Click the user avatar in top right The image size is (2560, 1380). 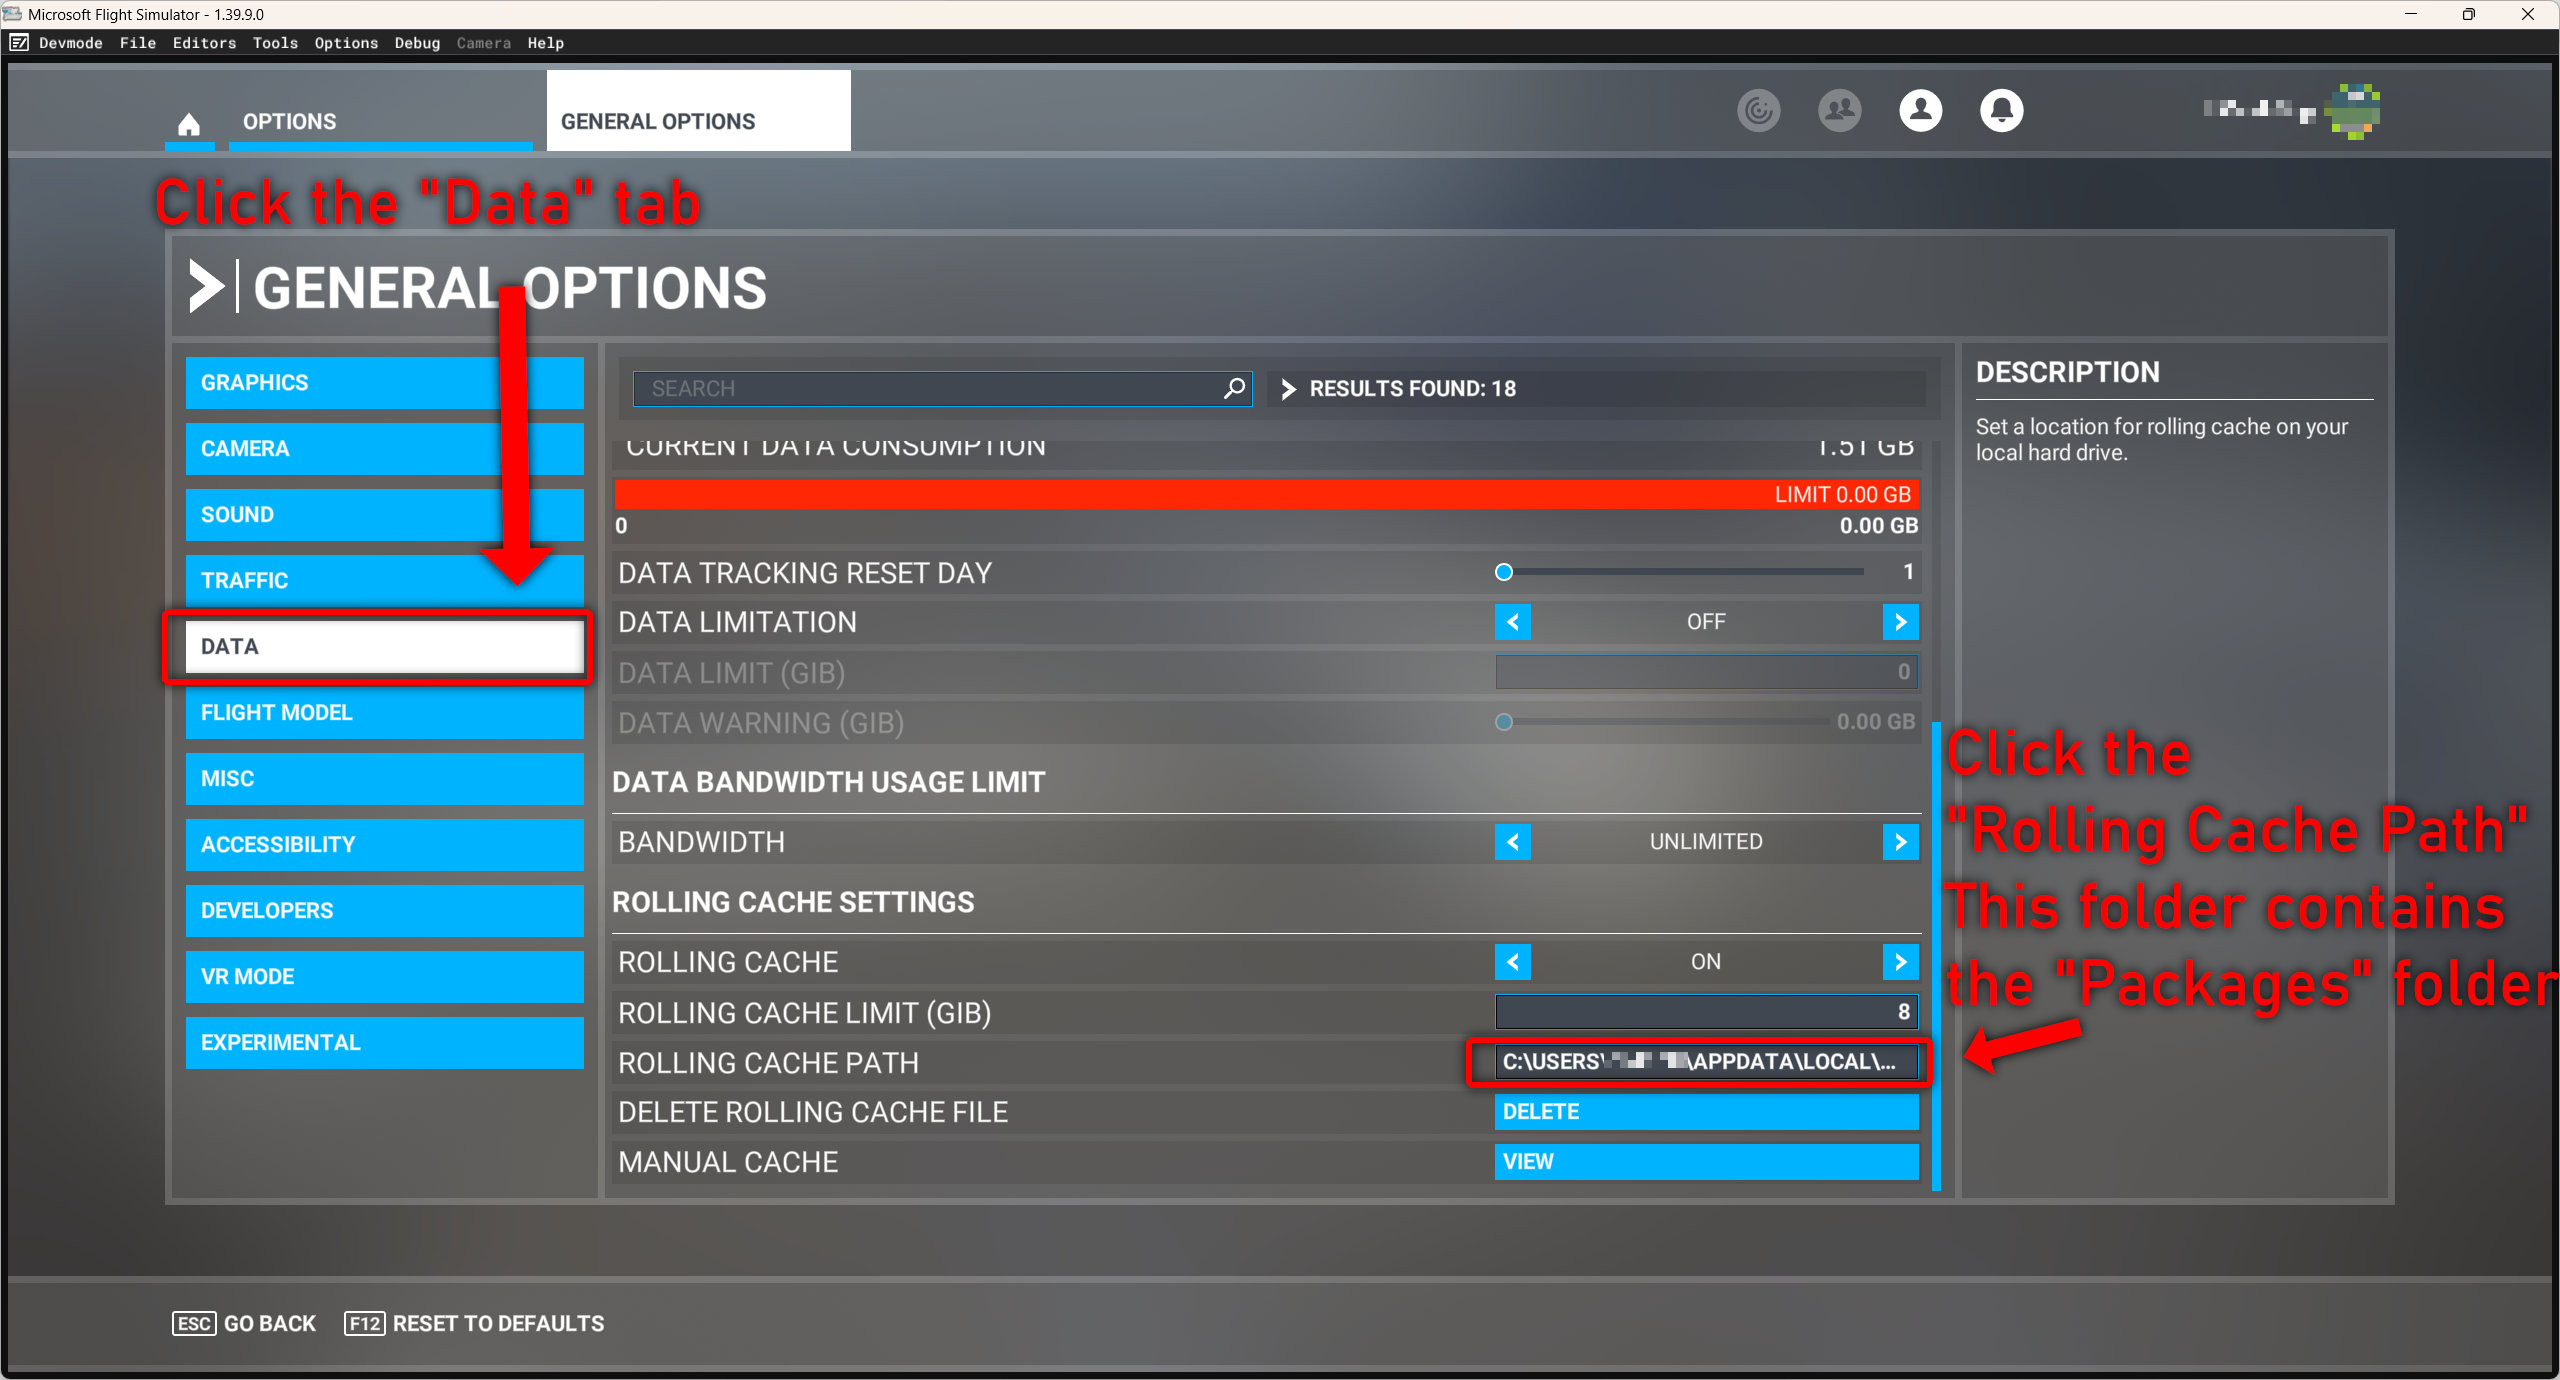click(x=2355, y=110)
